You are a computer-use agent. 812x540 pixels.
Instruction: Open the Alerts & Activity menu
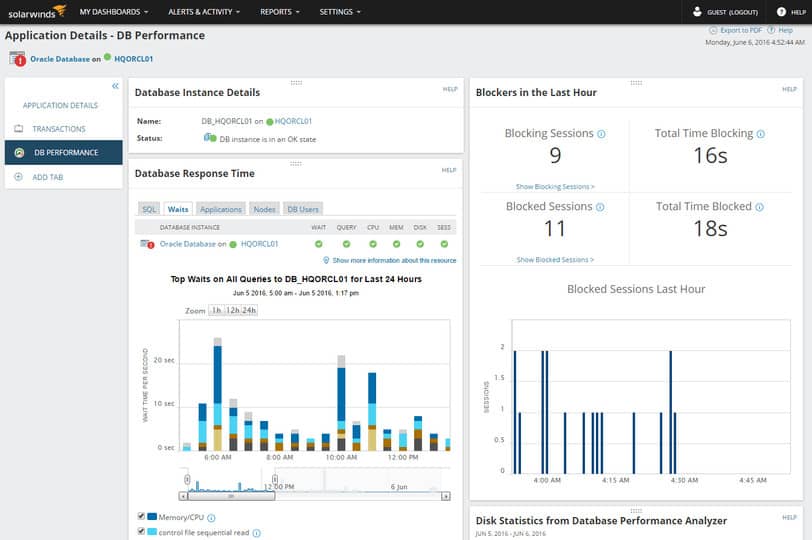click(204, 11)
